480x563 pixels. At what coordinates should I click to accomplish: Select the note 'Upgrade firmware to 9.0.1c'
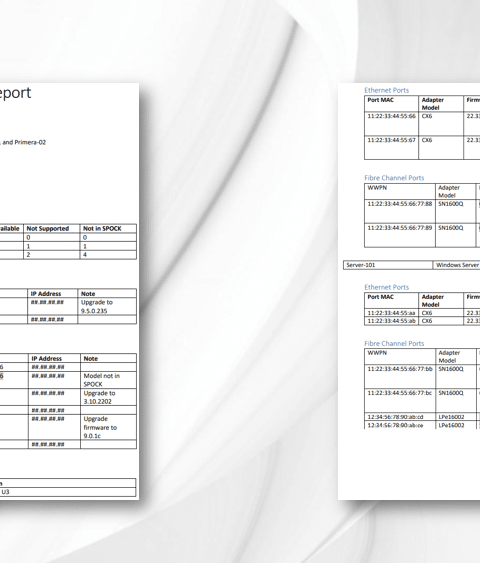(100, 427)
